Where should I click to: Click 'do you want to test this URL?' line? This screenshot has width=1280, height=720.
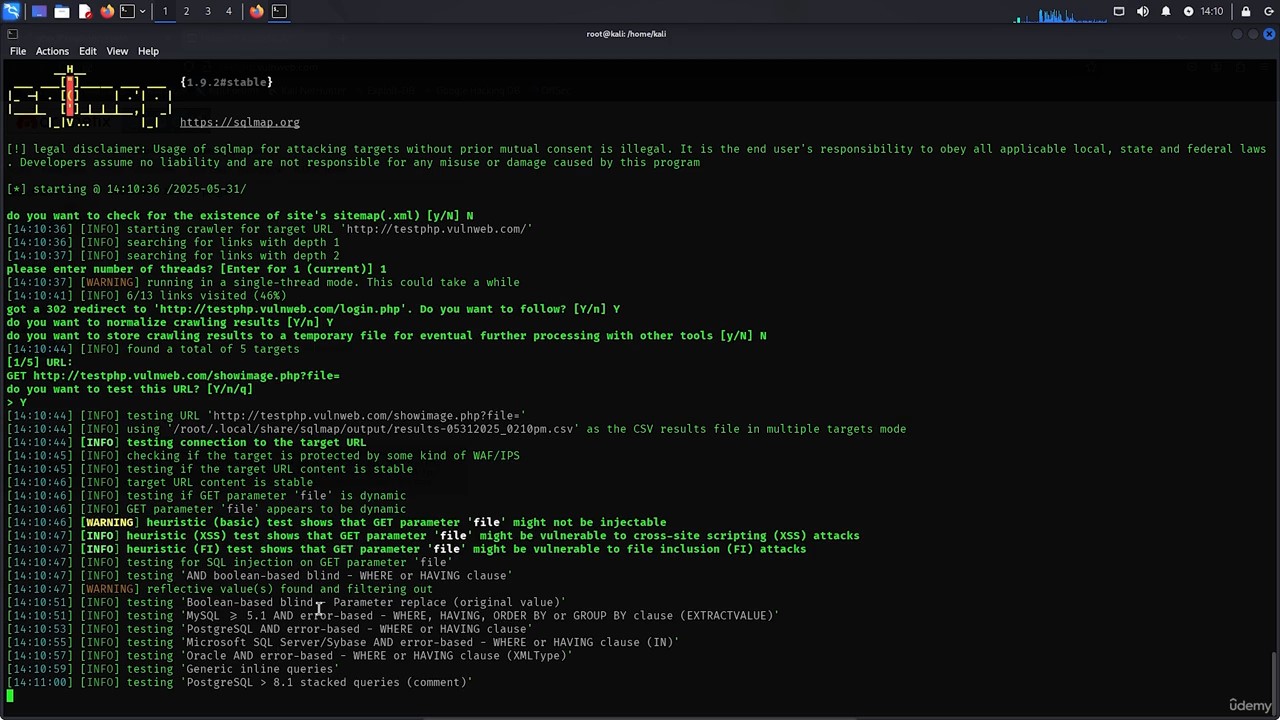click(x=129, y=389)
